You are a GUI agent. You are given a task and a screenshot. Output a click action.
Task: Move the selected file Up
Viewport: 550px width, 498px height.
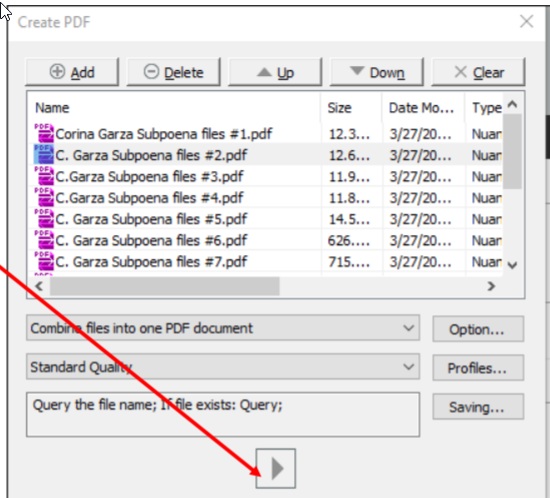275,72
